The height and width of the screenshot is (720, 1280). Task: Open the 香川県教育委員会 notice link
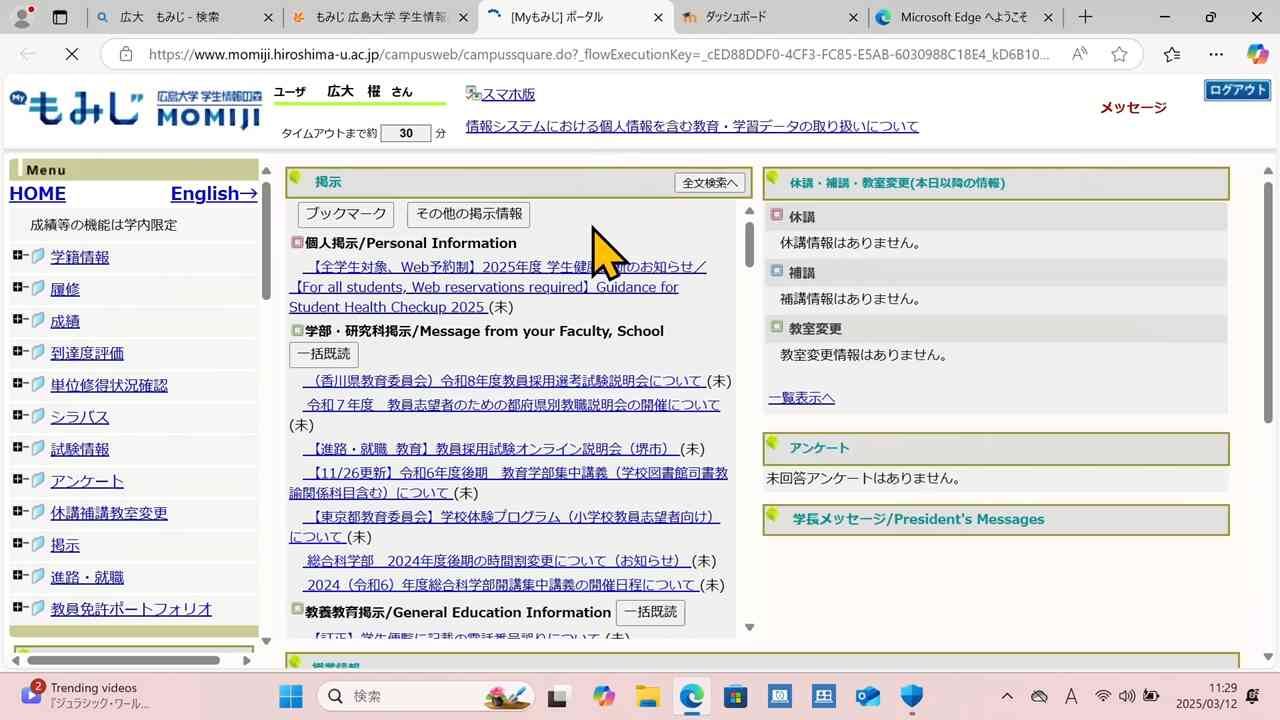pos(504,381)
